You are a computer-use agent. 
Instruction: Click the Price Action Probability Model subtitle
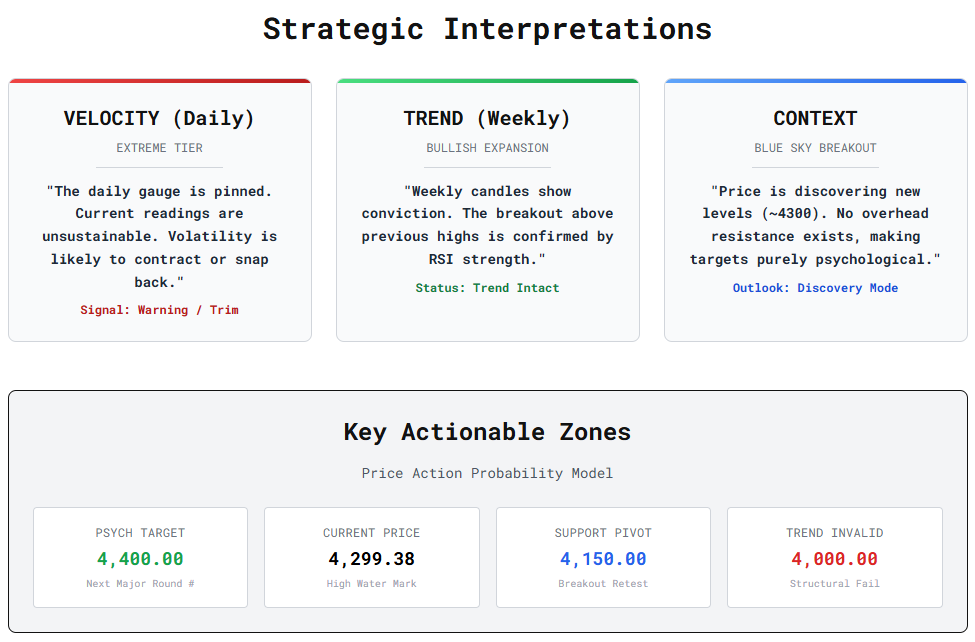[x=487, y=473]
